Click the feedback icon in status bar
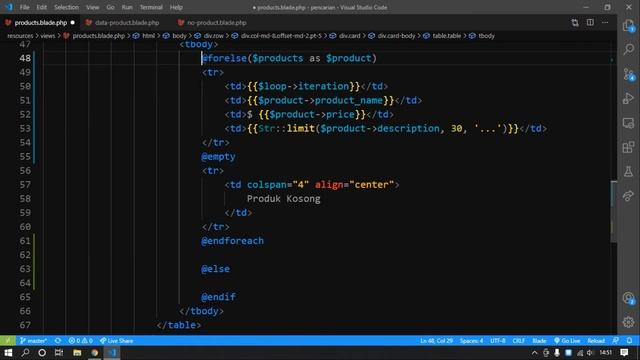 (x=616, y=341)
